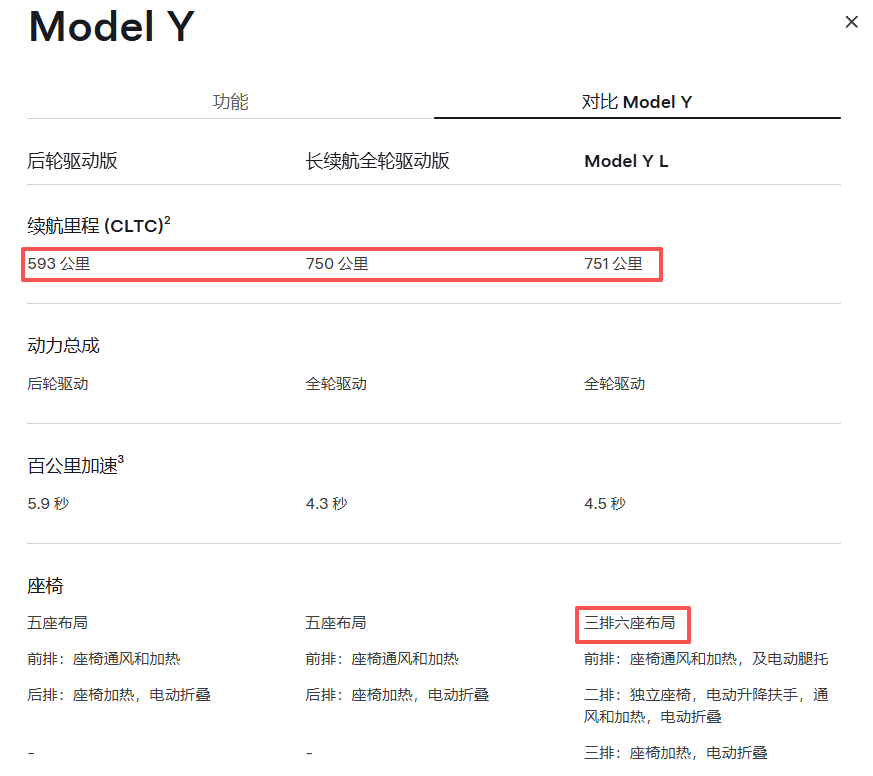The width and height of the screenshot is (873, 776).
Task: Click the 三排:座椅加热,电动折叠 text
Action: [676, 753]
